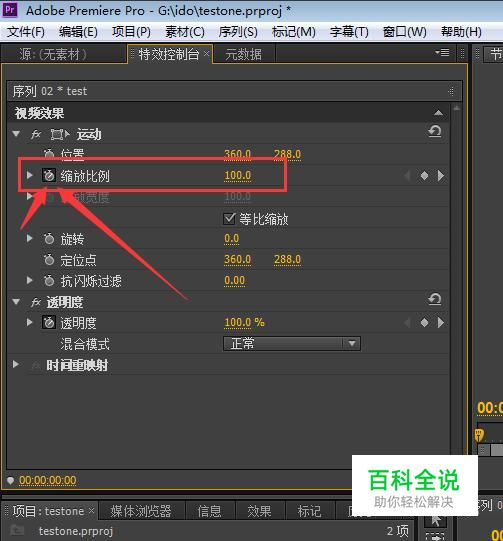
Task: Click the 缩放比例 value 100.0
Action: [238, 176]
